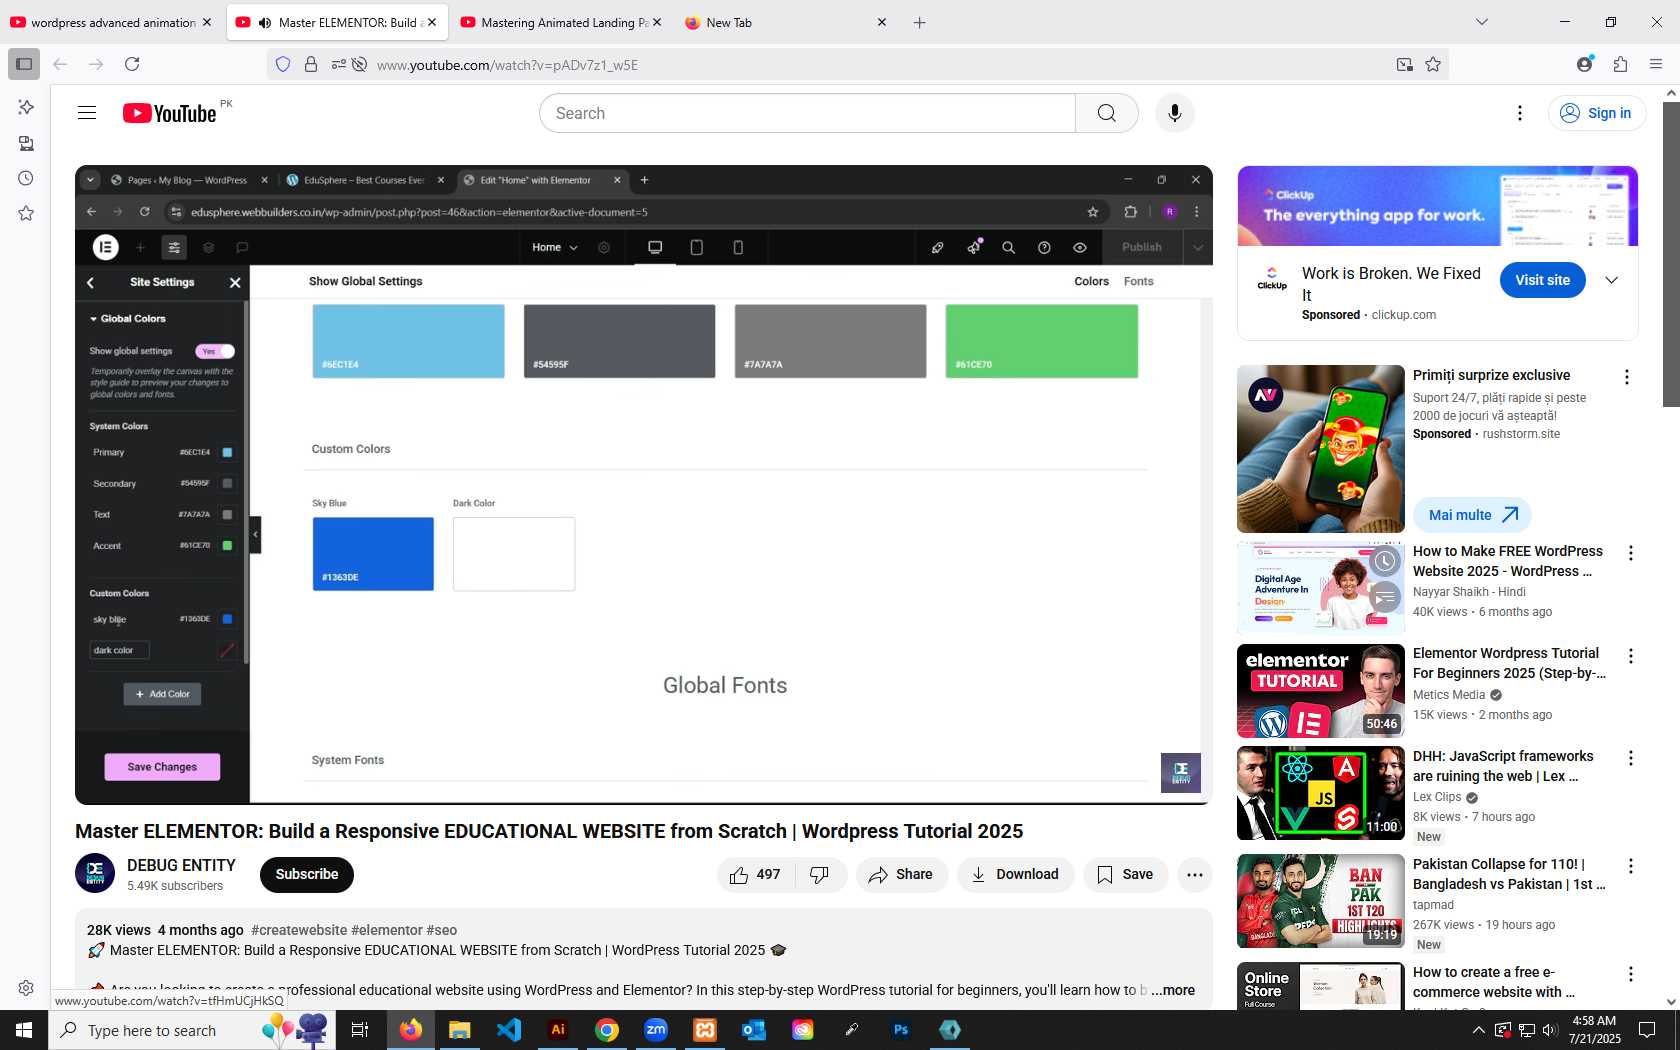Switch to the New Tab tab

786,22
